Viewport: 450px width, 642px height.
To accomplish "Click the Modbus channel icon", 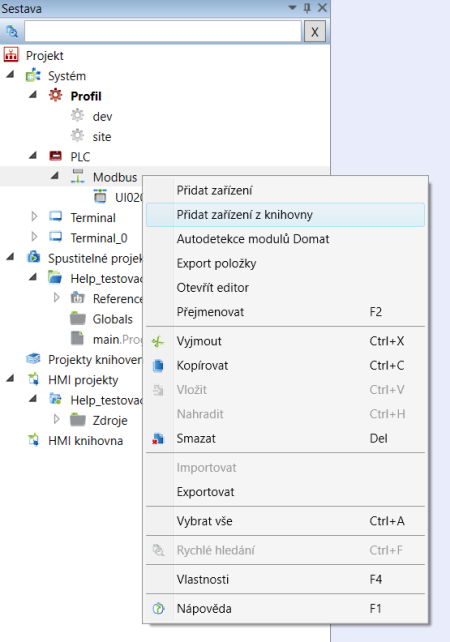I will pyautogui.click(x=77, y=176).
